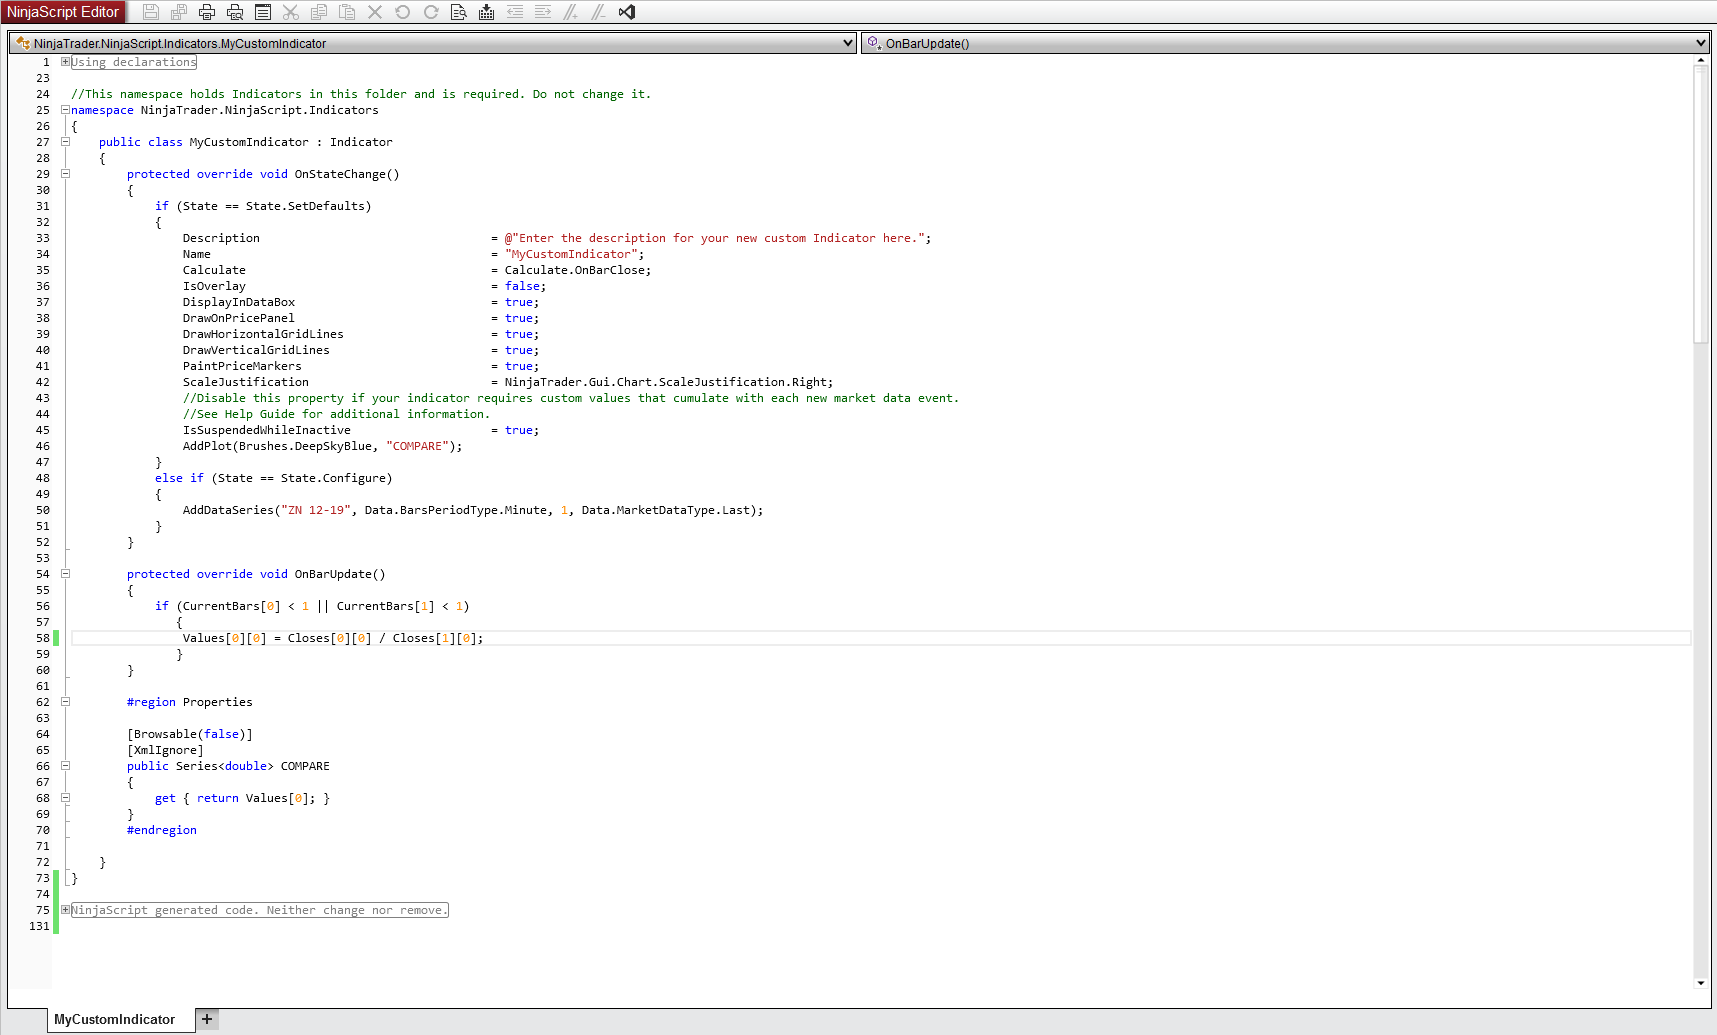Click "State.Configure" in the else-if
The image size is (1717, 1035).
click(x=333, y=478)
